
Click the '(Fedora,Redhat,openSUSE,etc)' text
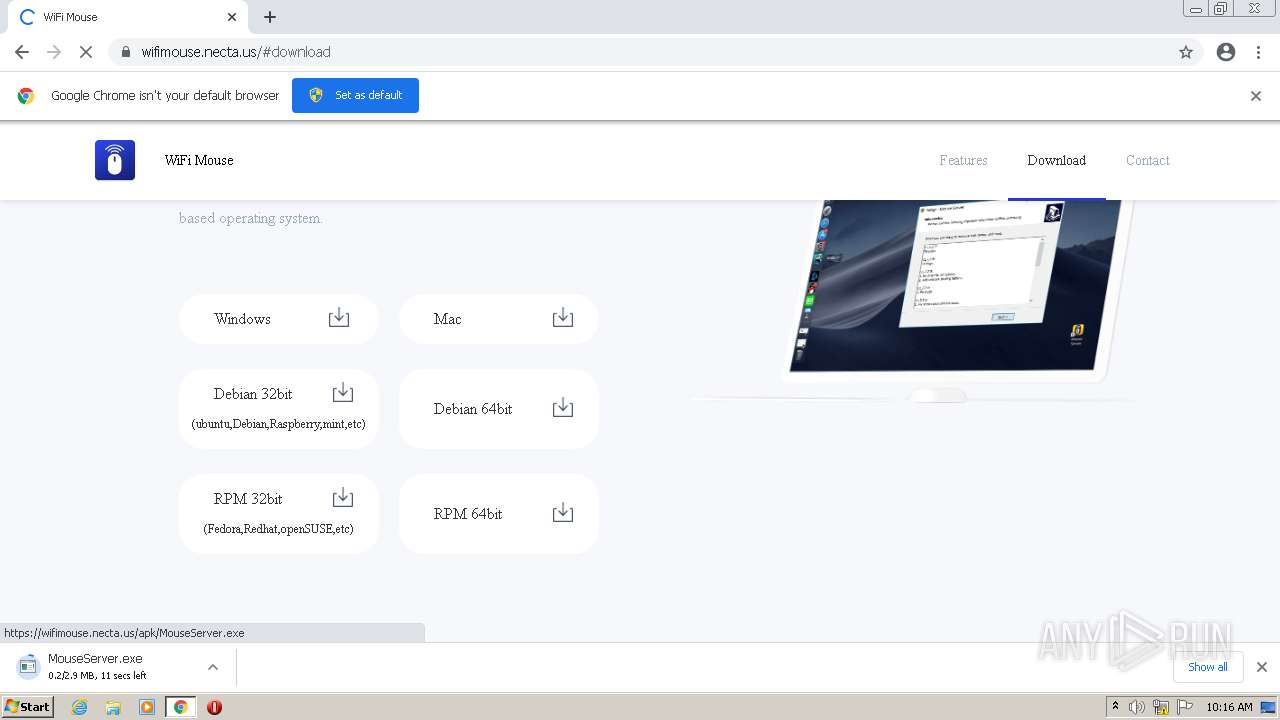tap(278, 529)
